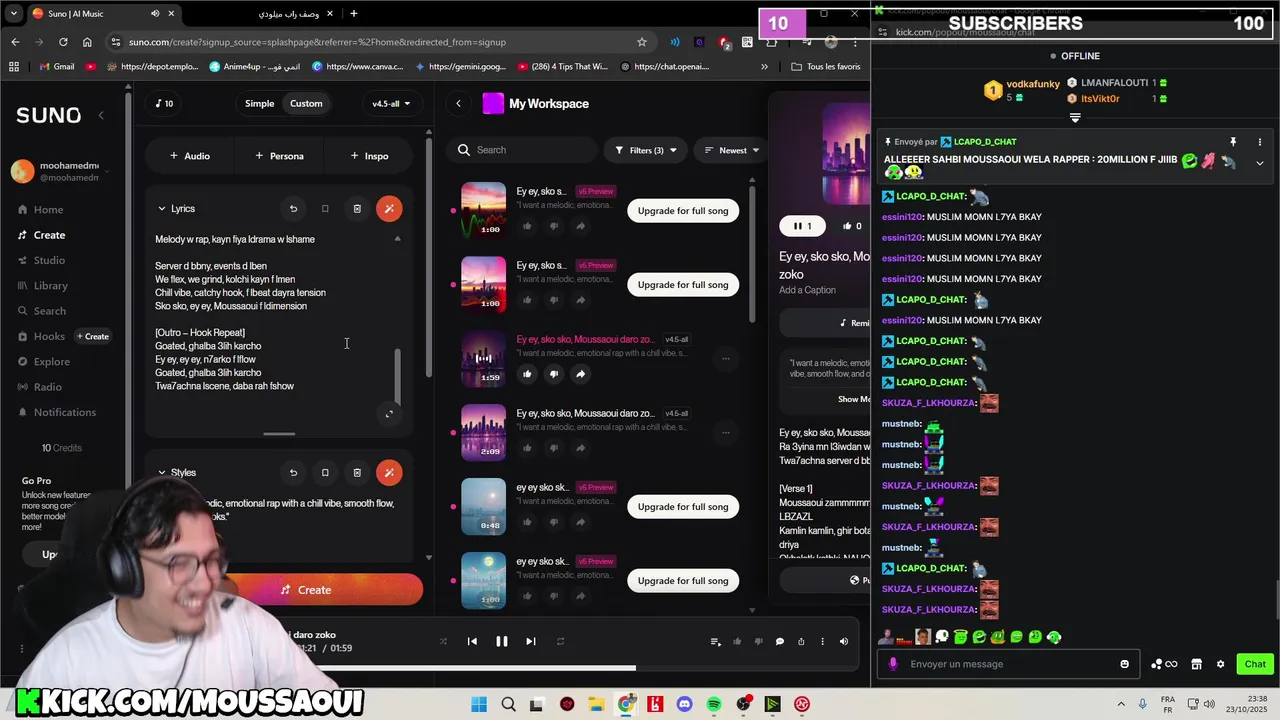Clear styles with the Styles trash icon

[357, 472]
